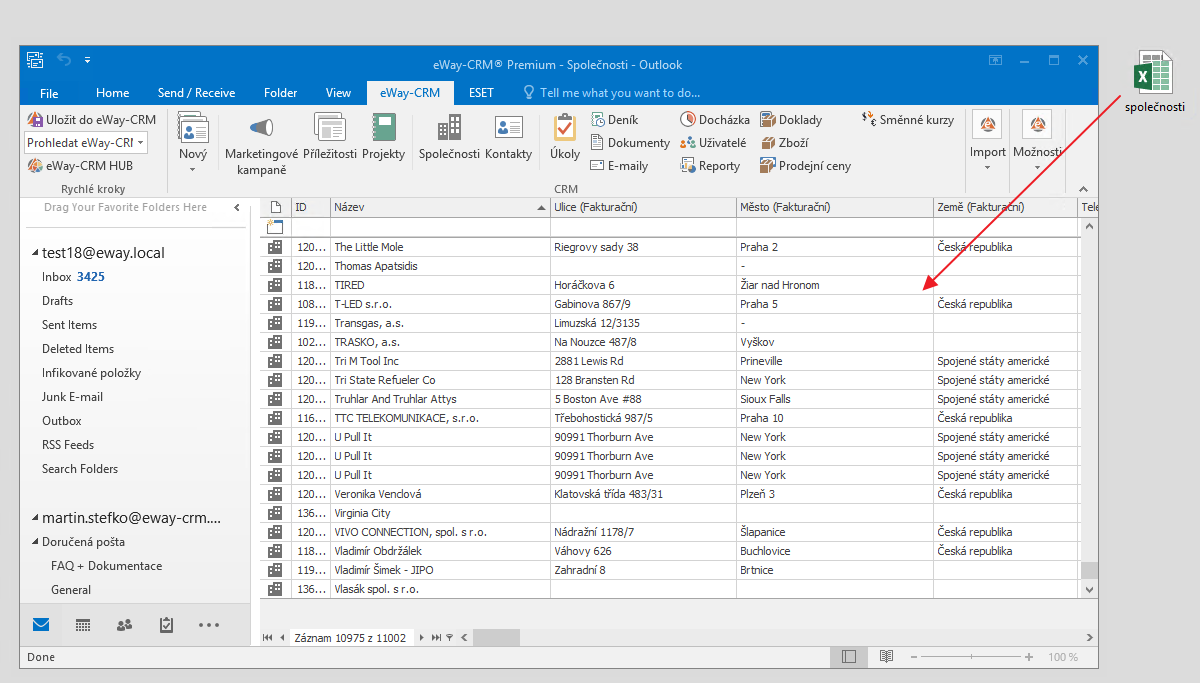Open the Doklady module
Screen dimensions: 1200x683
pyautogui.click(x=791, y=120)
